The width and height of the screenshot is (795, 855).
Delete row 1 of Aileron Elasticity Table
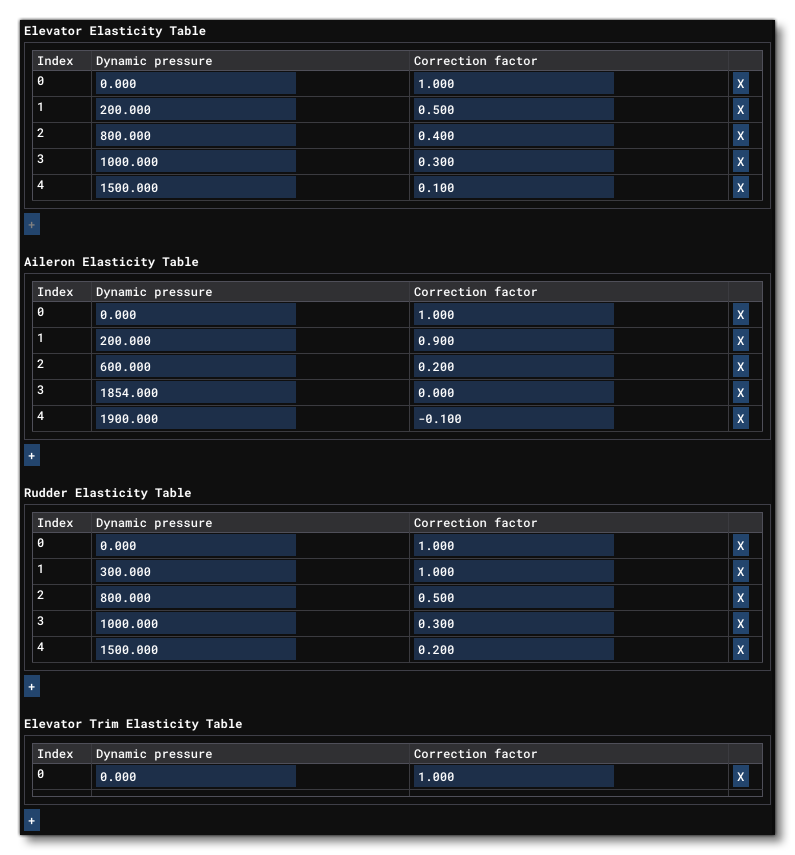(x=738, y=341)
